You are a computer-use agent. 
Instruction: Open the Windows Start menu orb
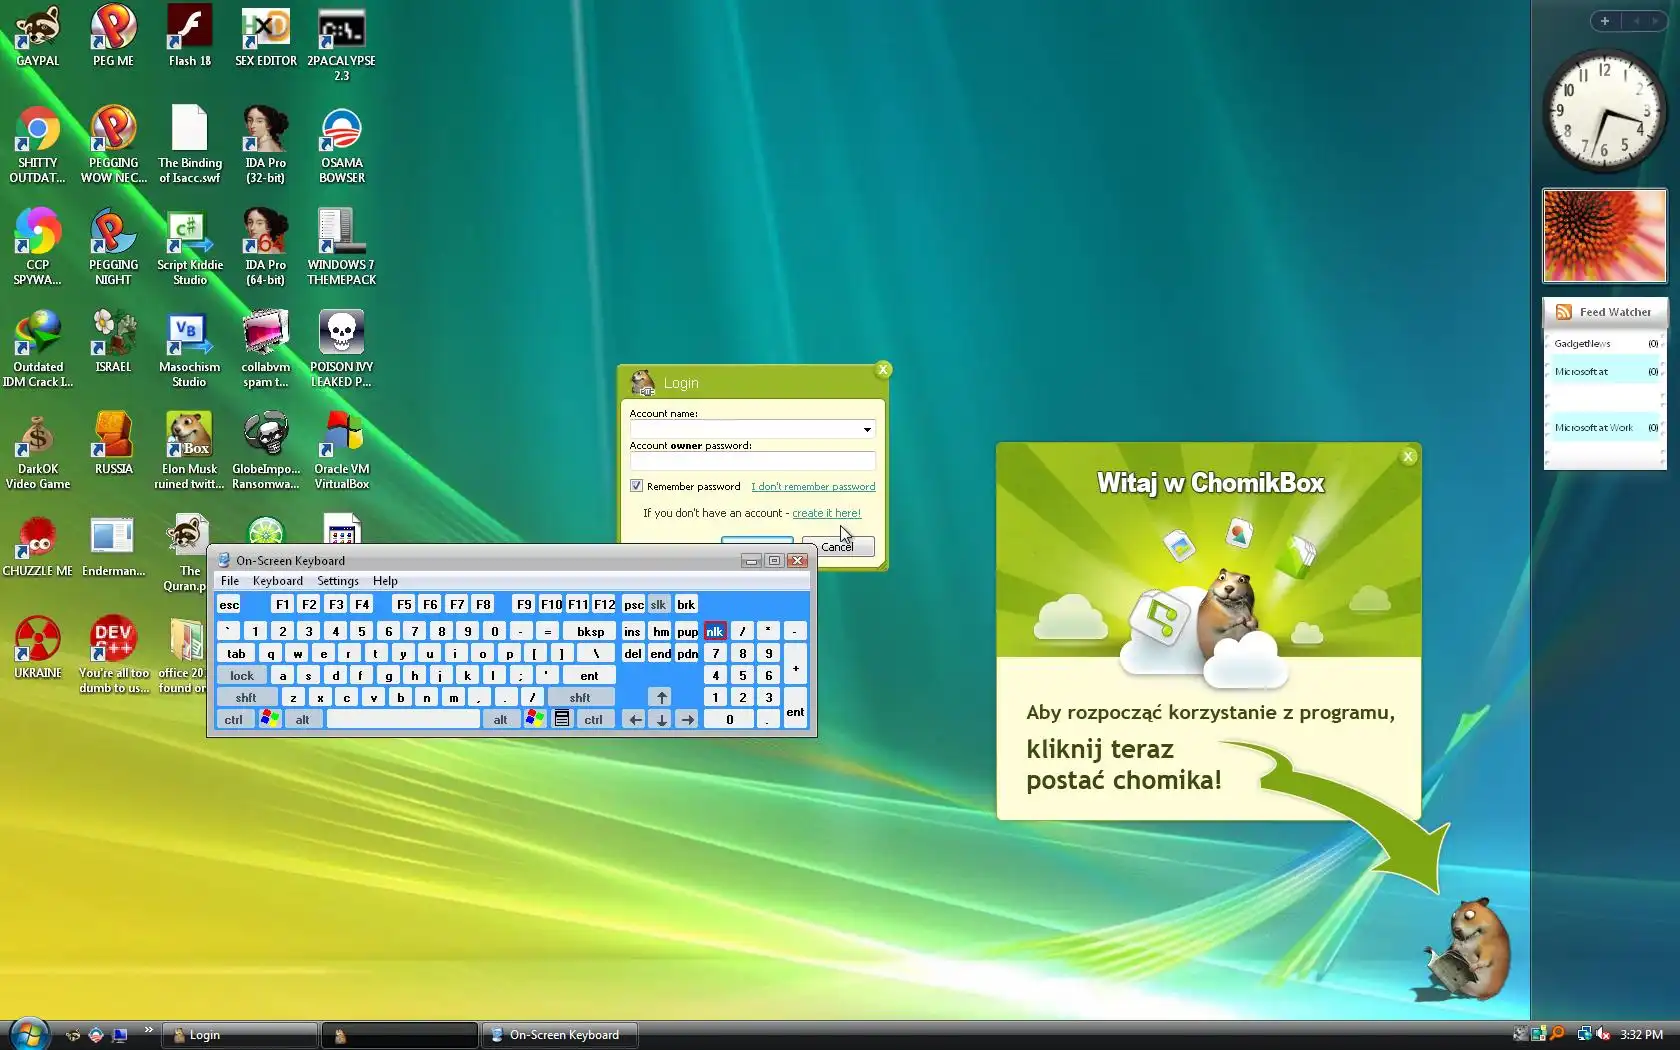[28, 1033]
